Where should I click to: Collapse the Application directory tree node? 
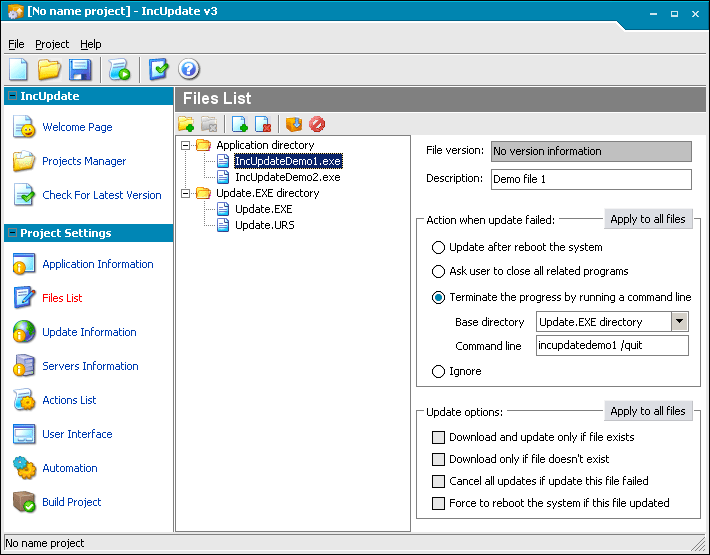(x=185, y=145)
